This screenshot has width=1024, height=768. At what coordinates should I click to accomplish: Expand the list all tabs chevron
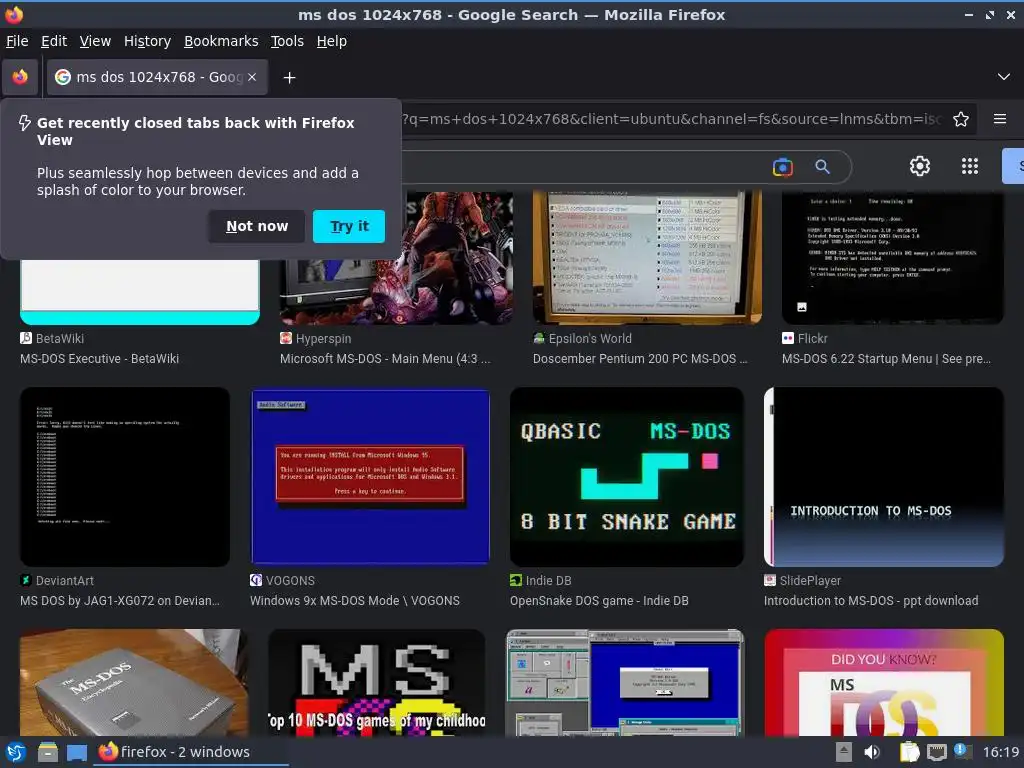[1003, 77]
